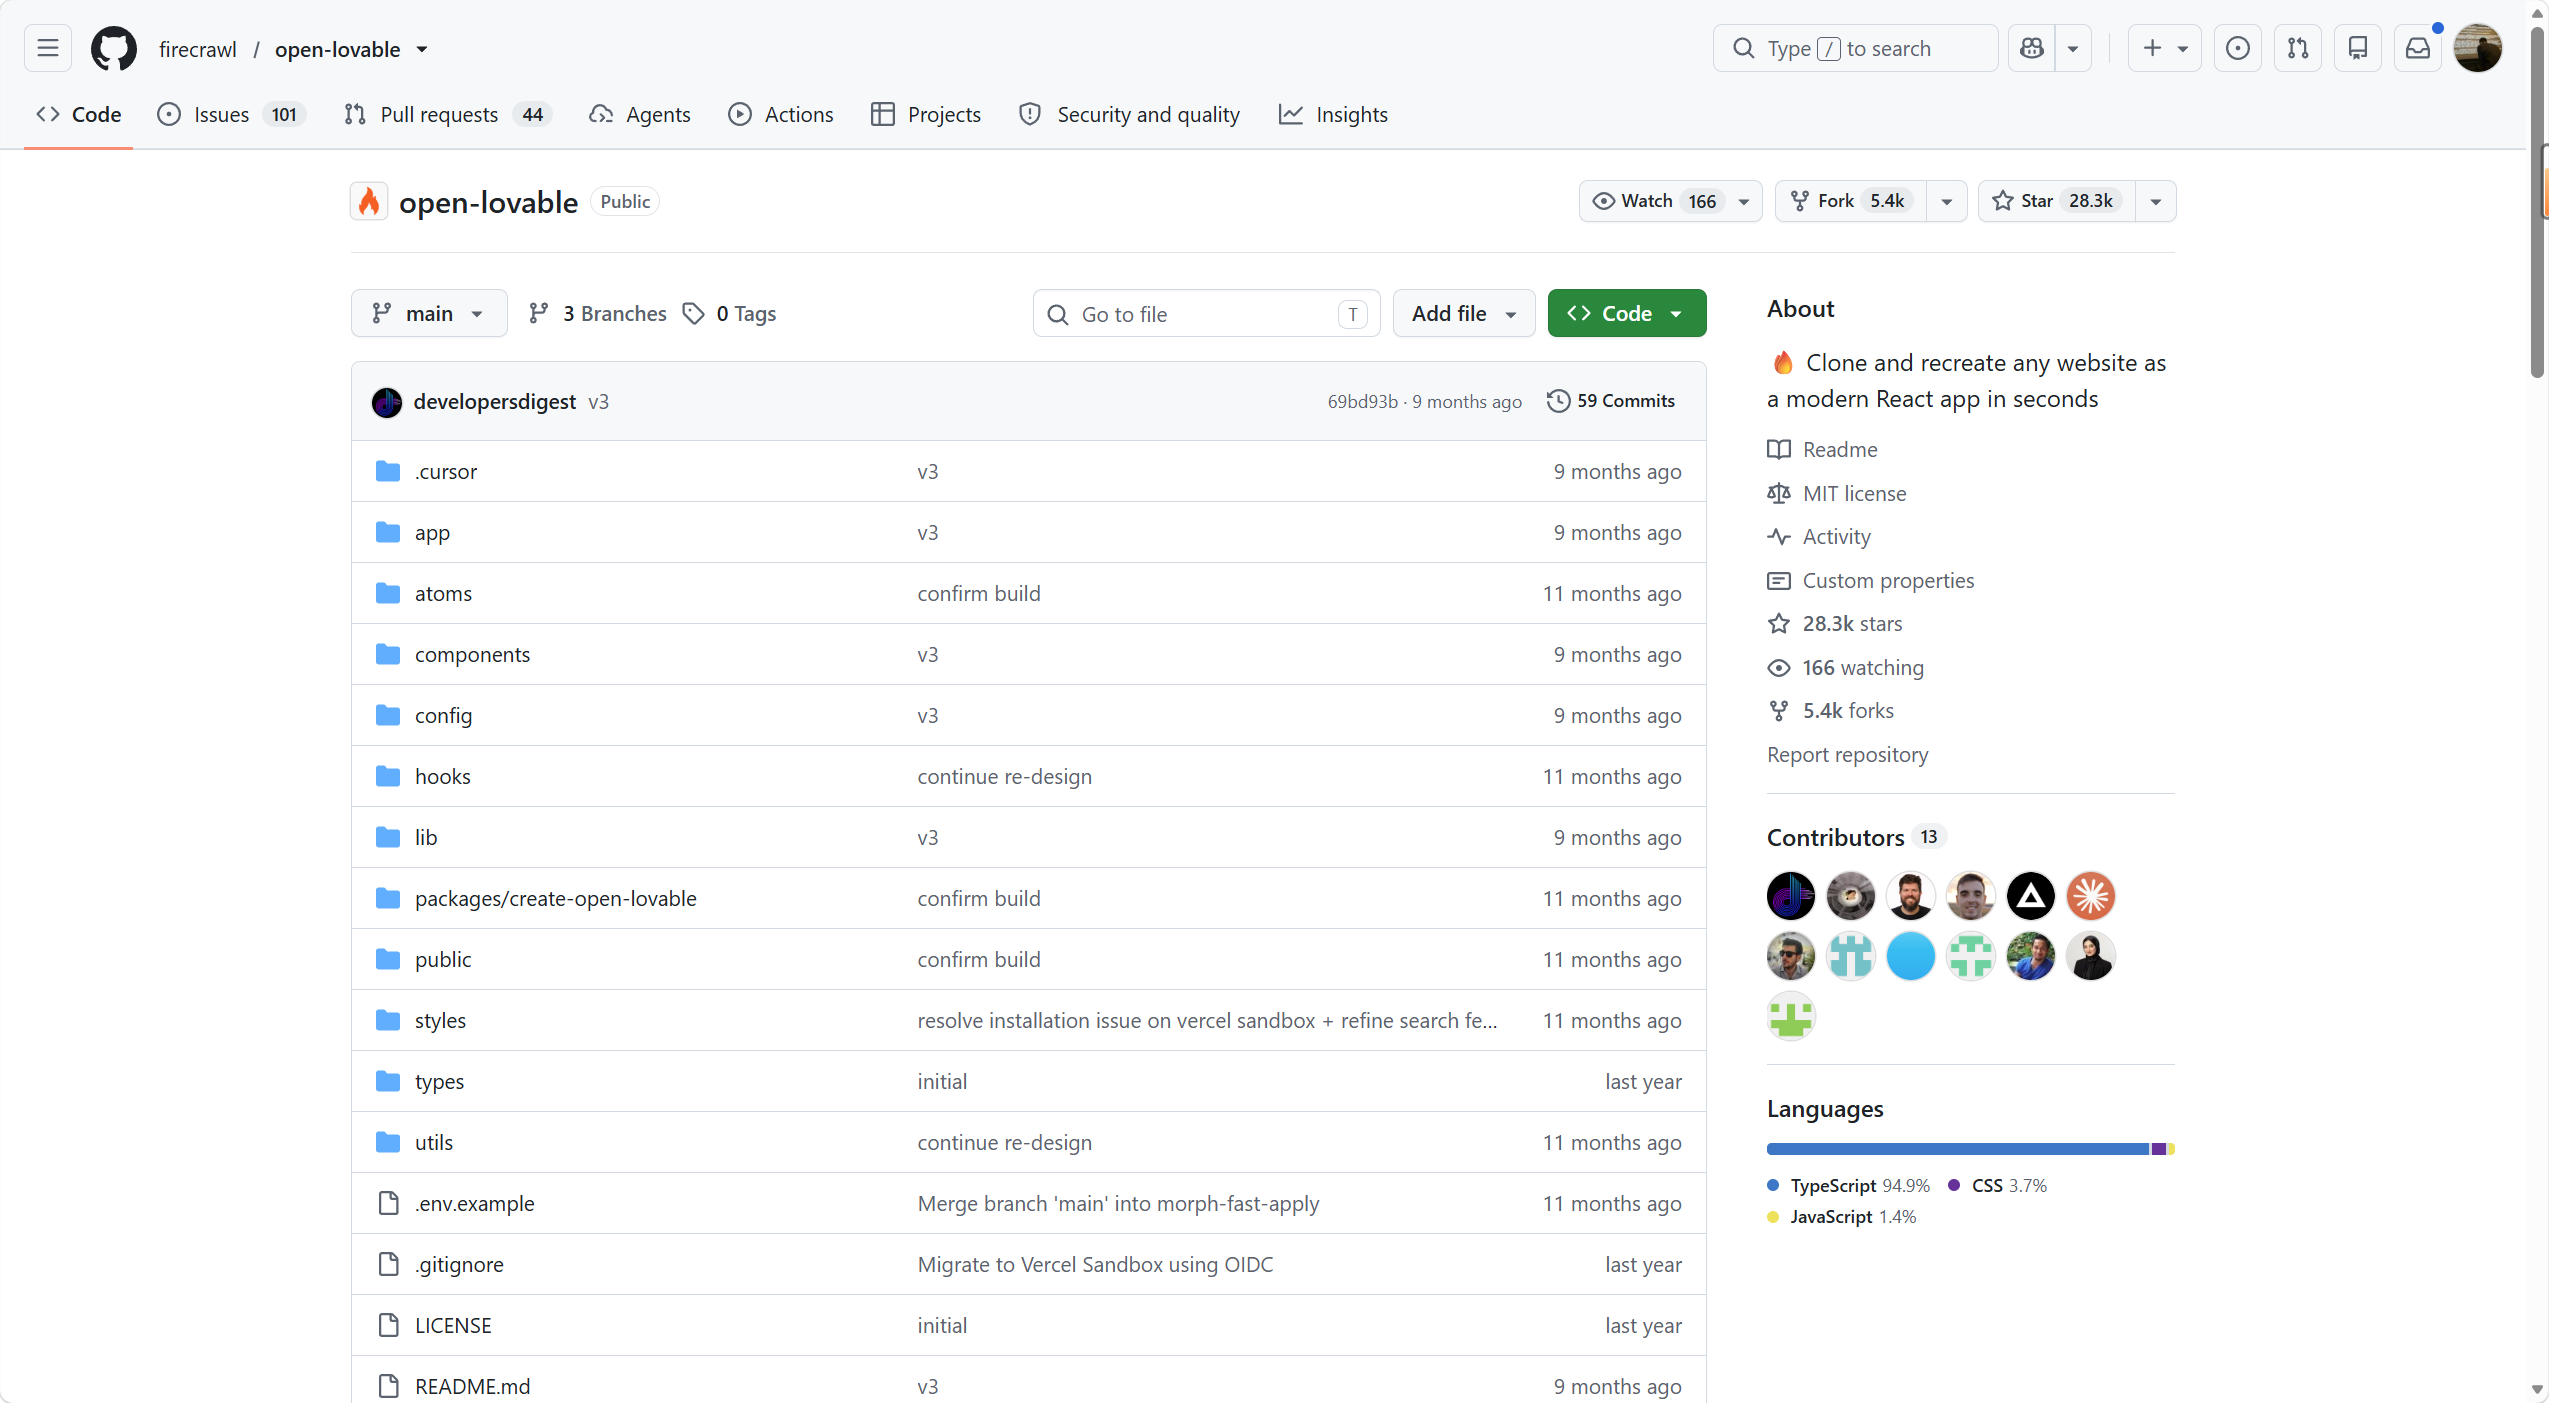
Task: Click the Go to file search field
Action: [1207, 314]
